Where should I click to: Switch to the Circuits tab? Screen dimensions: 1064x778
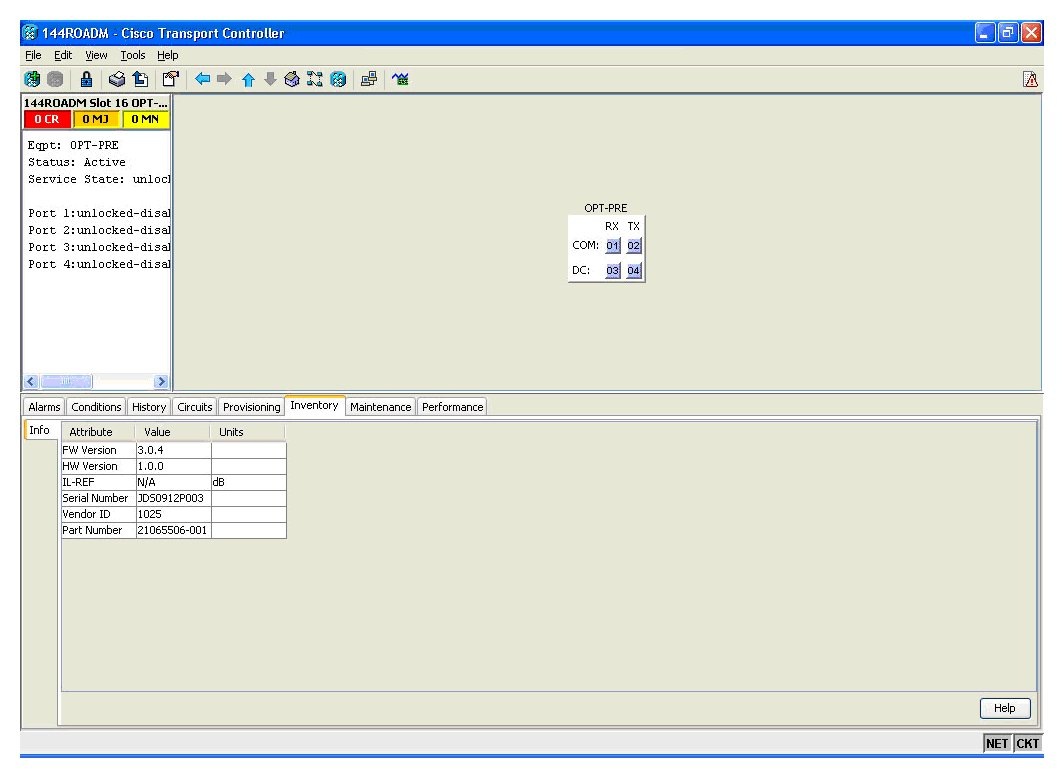click(x=195, y=407)
